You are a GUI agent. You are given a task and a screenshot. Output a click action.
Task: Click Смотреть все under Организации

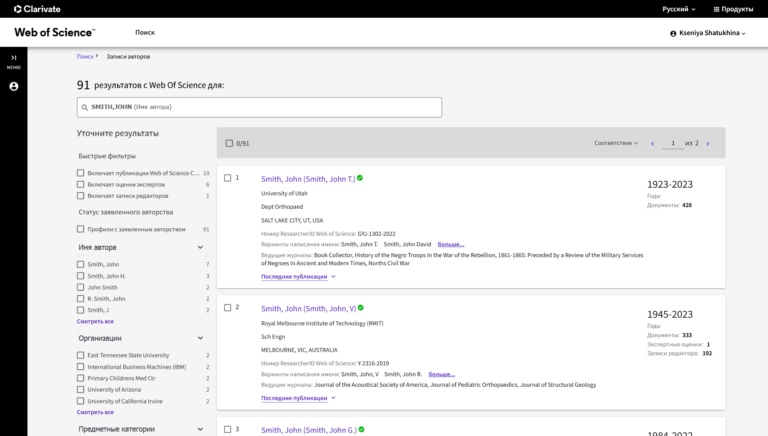(95, 412)
